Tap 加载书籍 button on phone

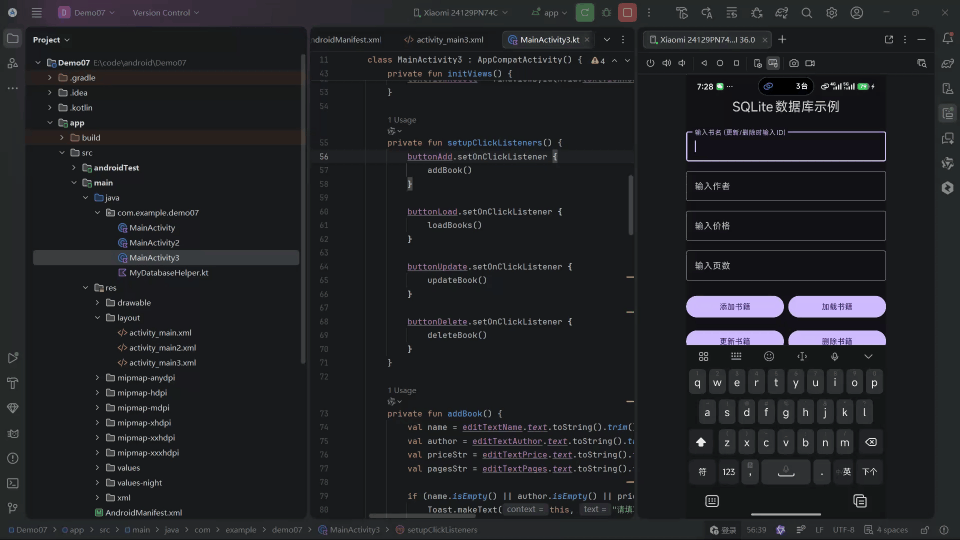tap(837, 307)
